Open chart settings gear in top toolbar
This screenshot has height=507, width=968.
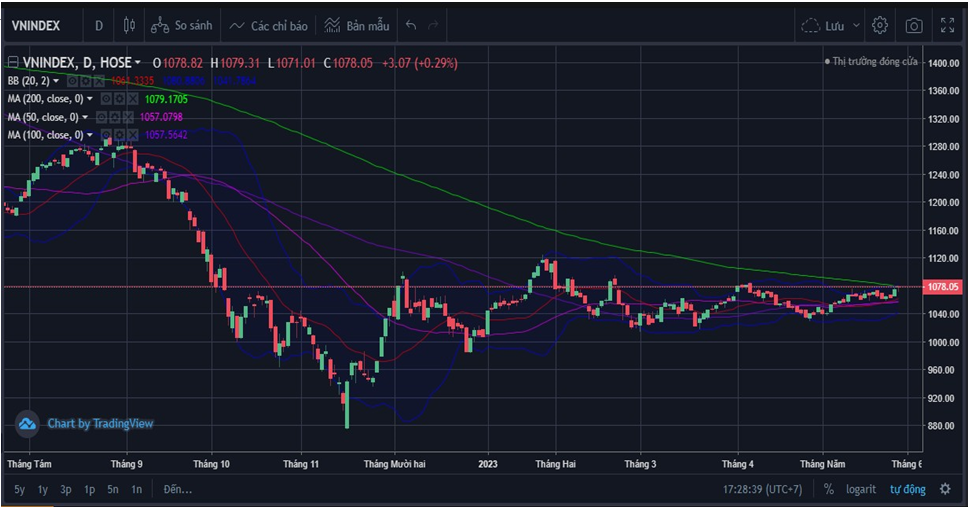coord(880,25)
